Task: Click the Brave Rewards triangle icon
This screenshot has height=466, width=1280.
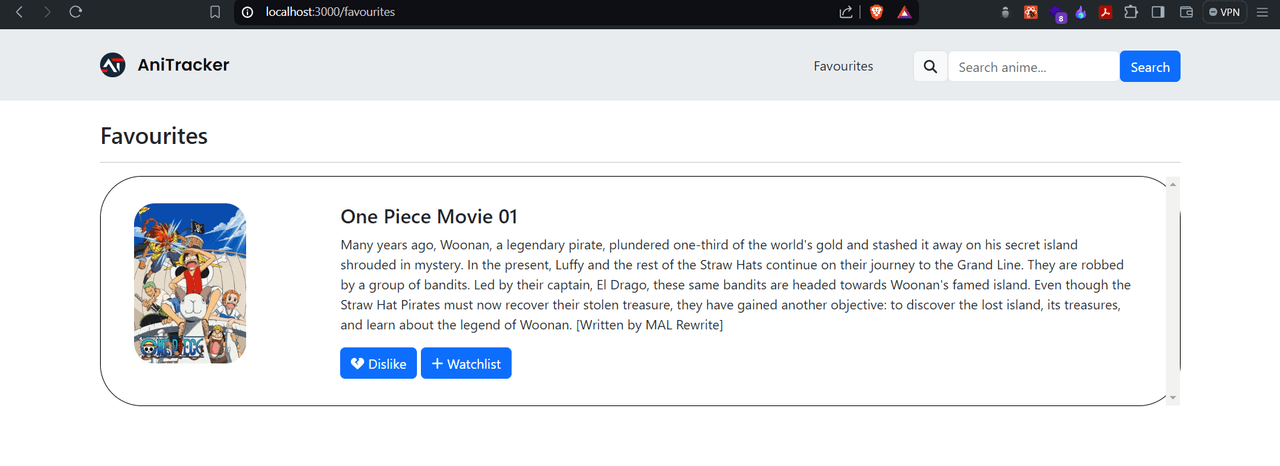Action: (x=903, y=12)
